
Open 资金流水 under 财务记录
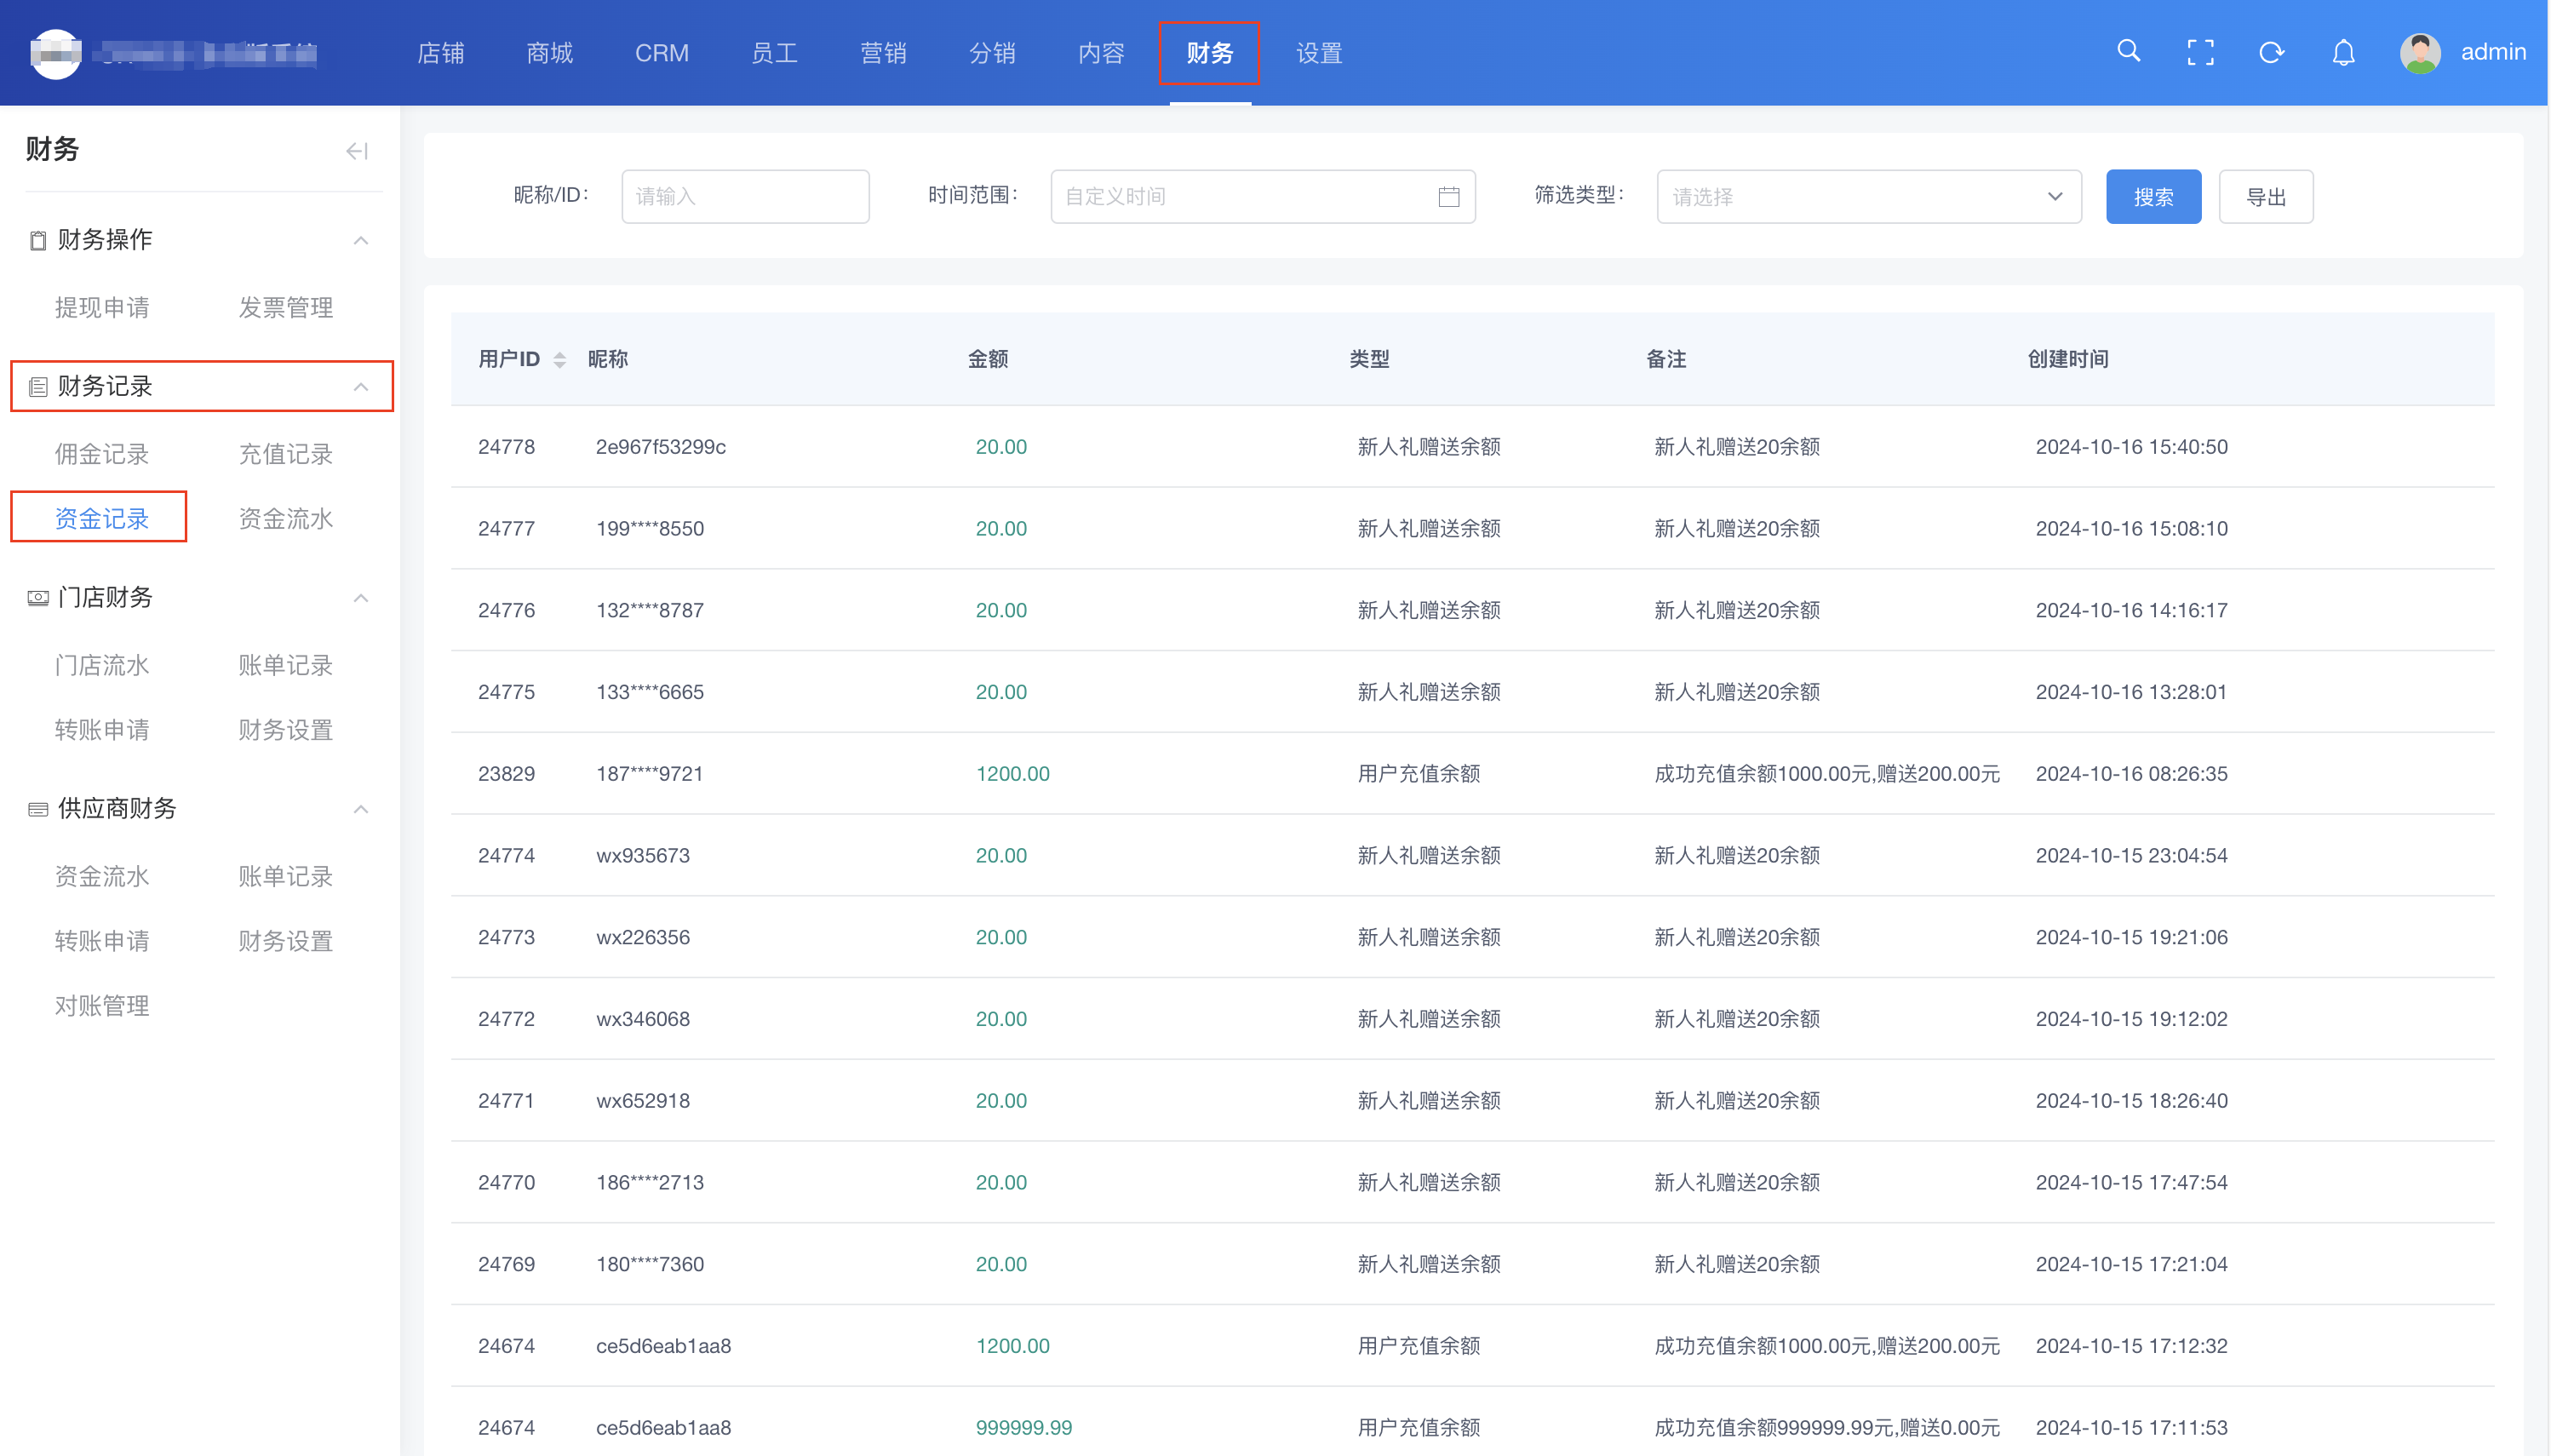pos(286,518)
